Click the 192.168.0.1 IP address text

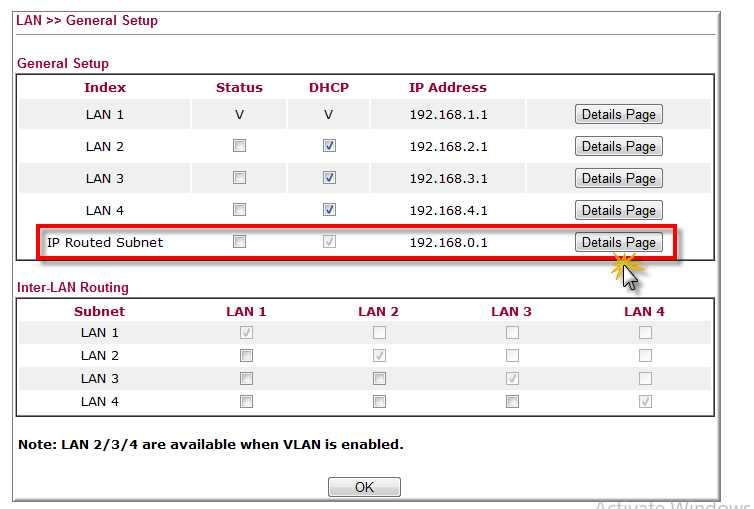(x=448, y=242)
